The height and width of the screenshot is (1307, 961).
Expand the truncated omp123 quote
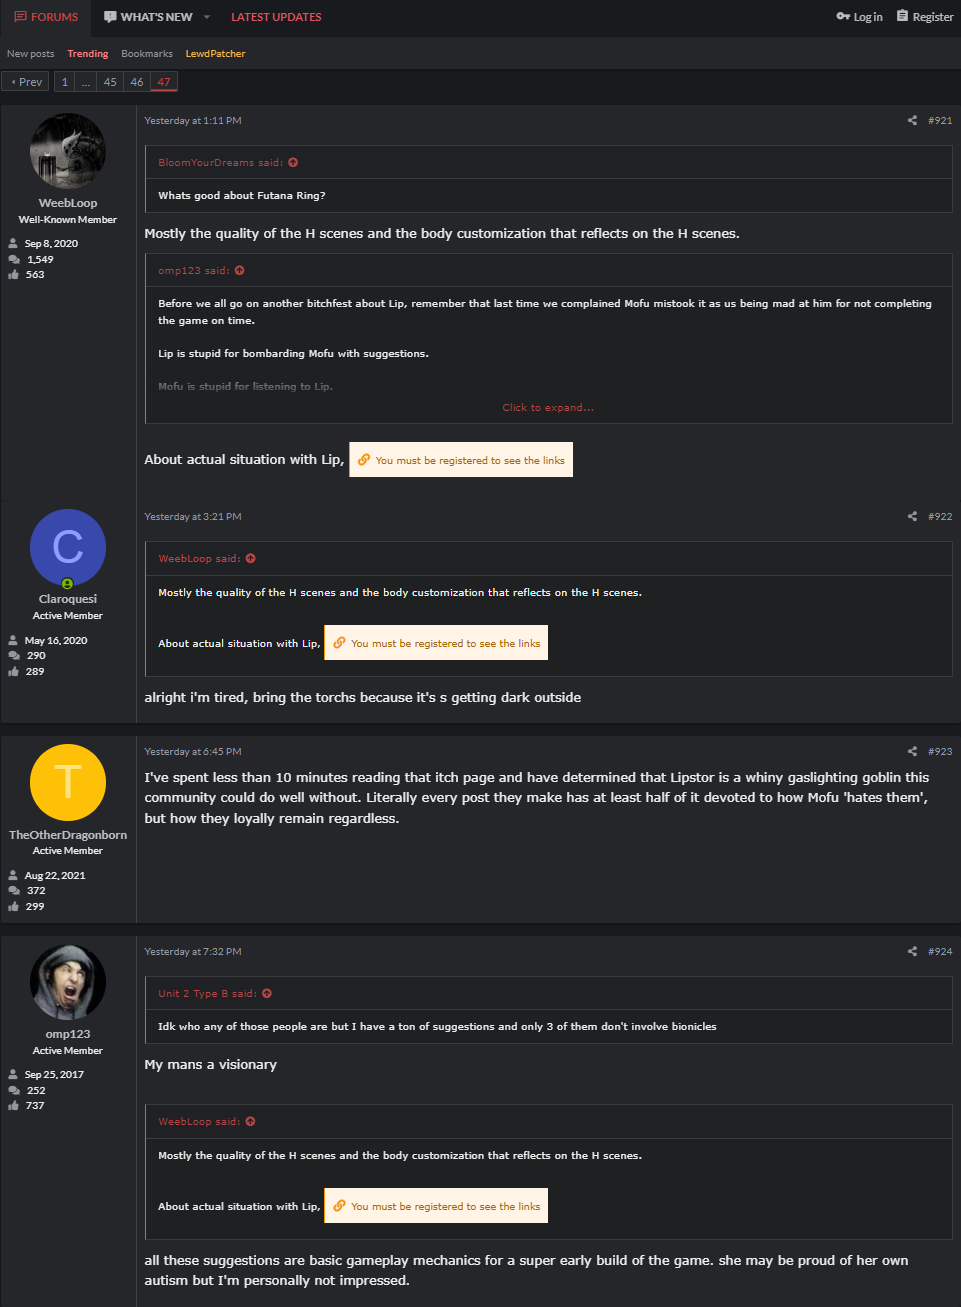[548, 407]
